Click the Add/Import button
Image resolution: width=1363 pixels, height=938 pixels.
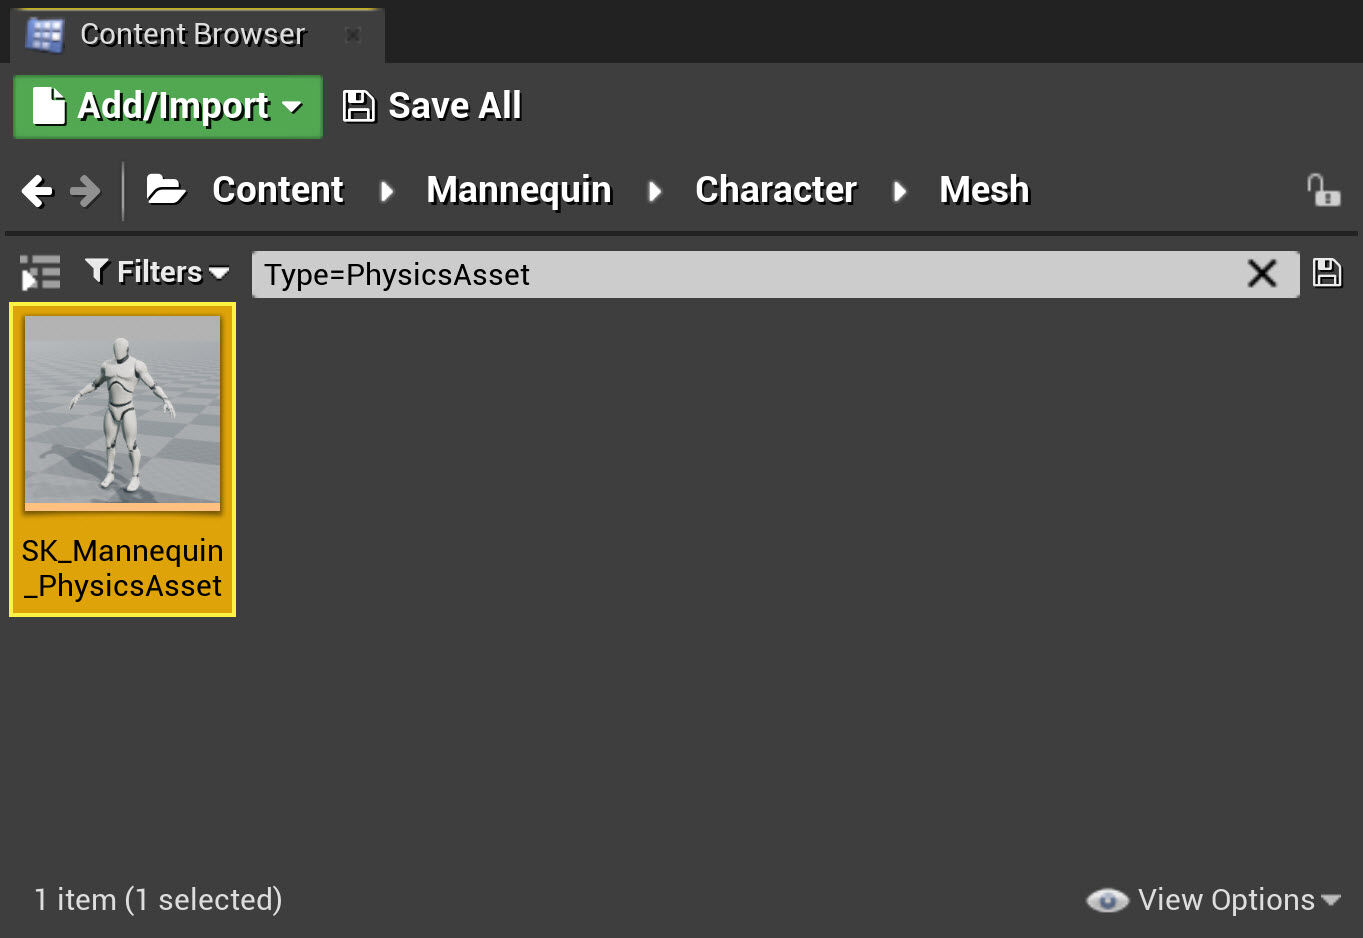click(160, 107)
